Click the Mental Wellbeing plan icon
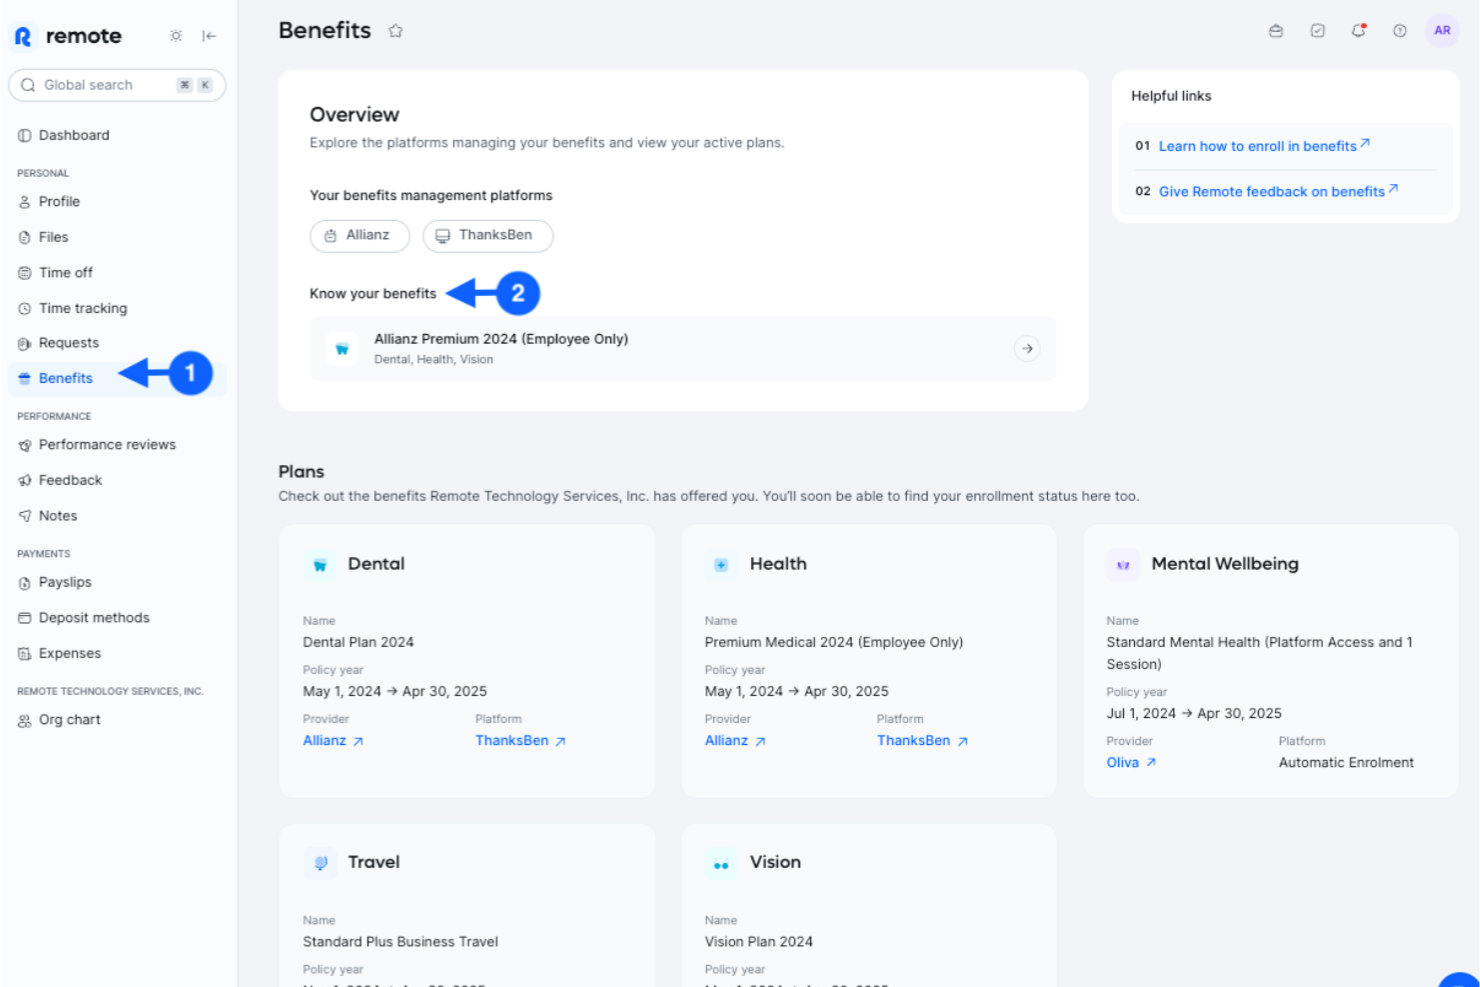 coord(1123,565)
